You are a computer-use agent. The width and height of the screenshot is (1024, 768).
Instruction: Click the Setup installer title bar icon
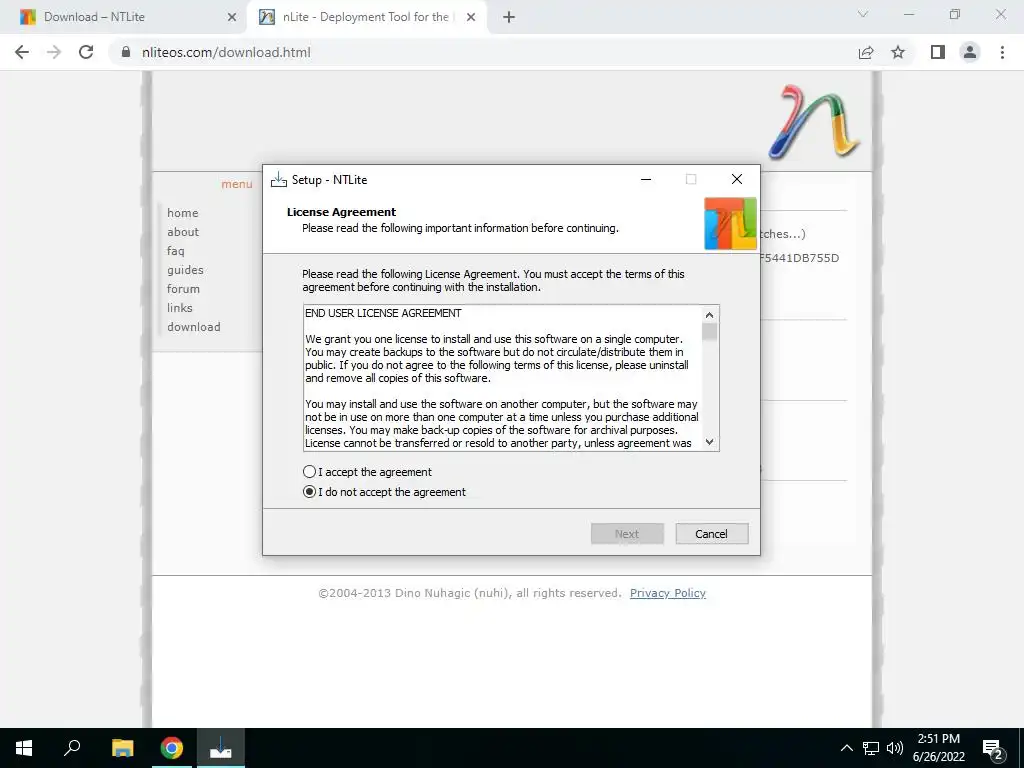pyautogui.click(x=279, y=180)
